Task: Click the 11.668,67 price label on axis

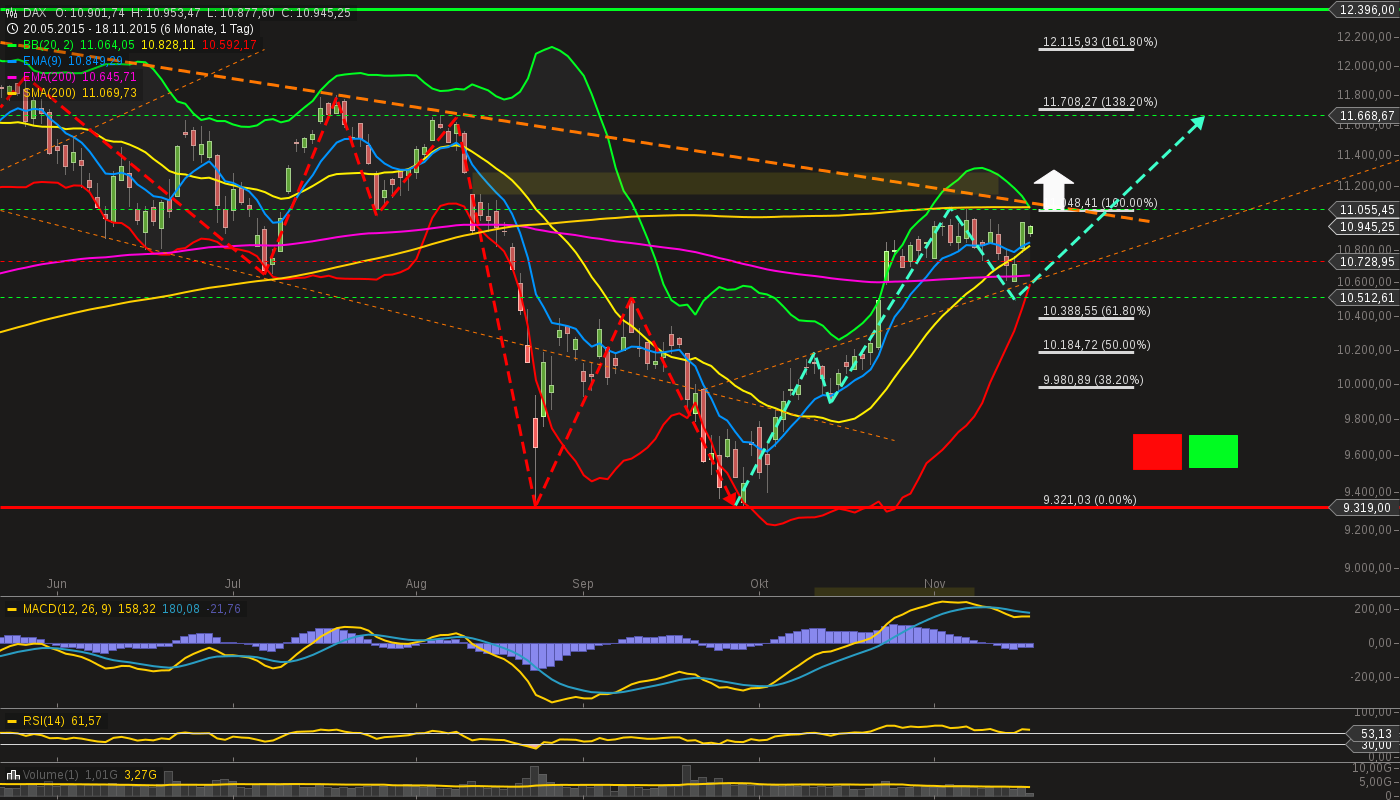Action: point(1366,116)
